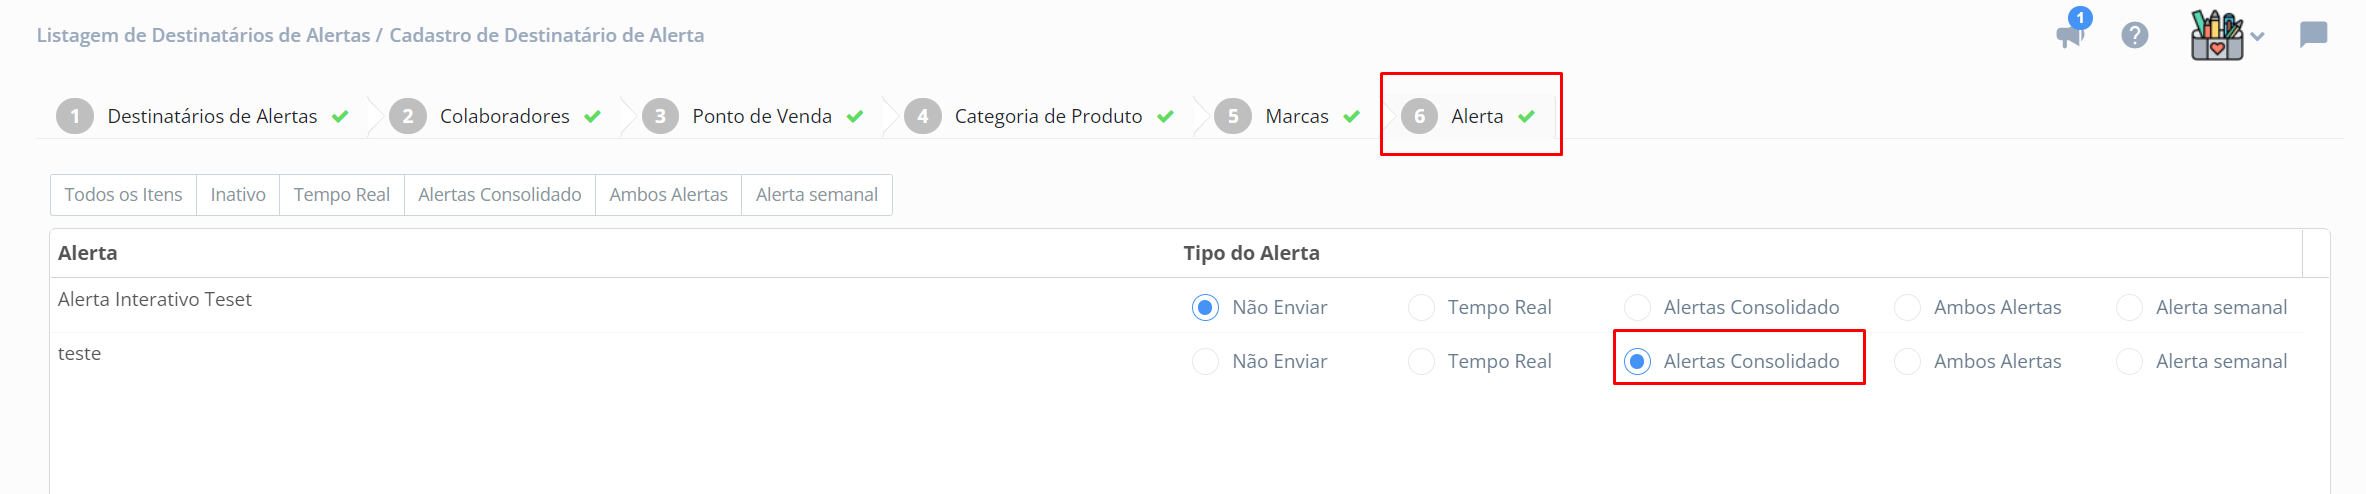Select Não Enviar for the teste alert
This screenshot has height=494, width=2366.
[x=1206, y=361]
